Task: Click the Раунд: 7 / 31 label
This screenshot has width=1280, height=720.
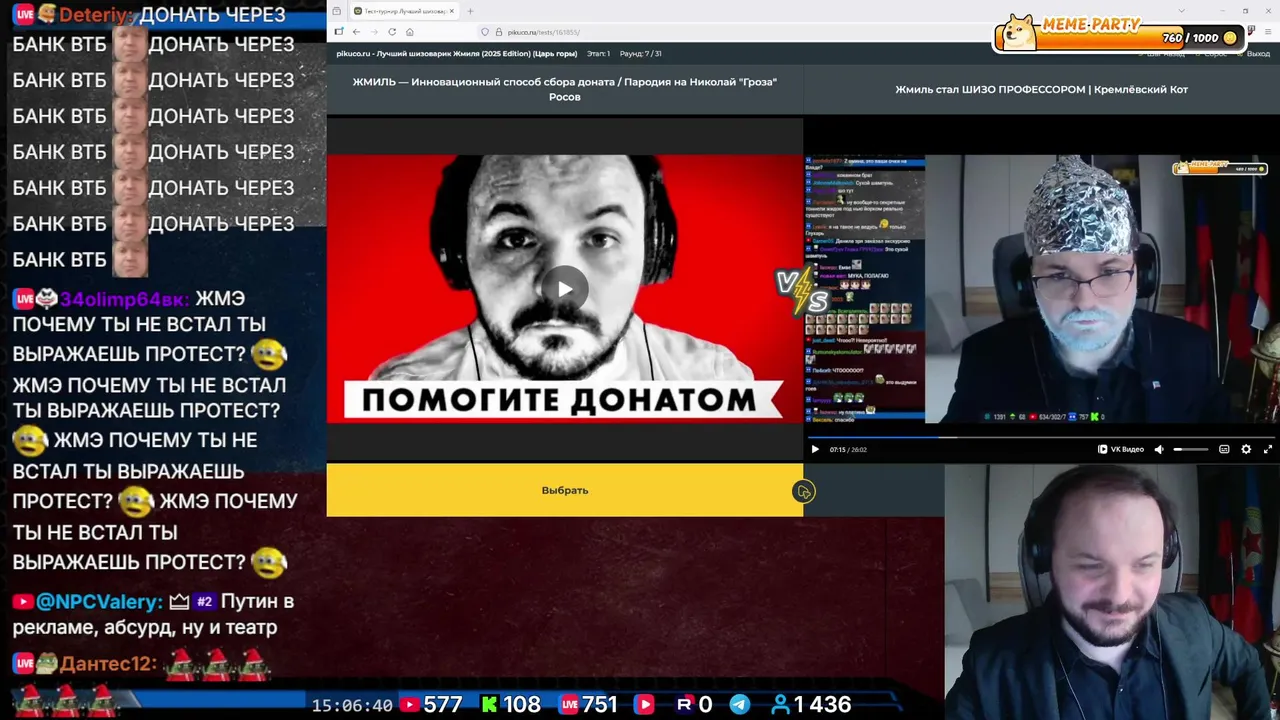Action: 640,53
